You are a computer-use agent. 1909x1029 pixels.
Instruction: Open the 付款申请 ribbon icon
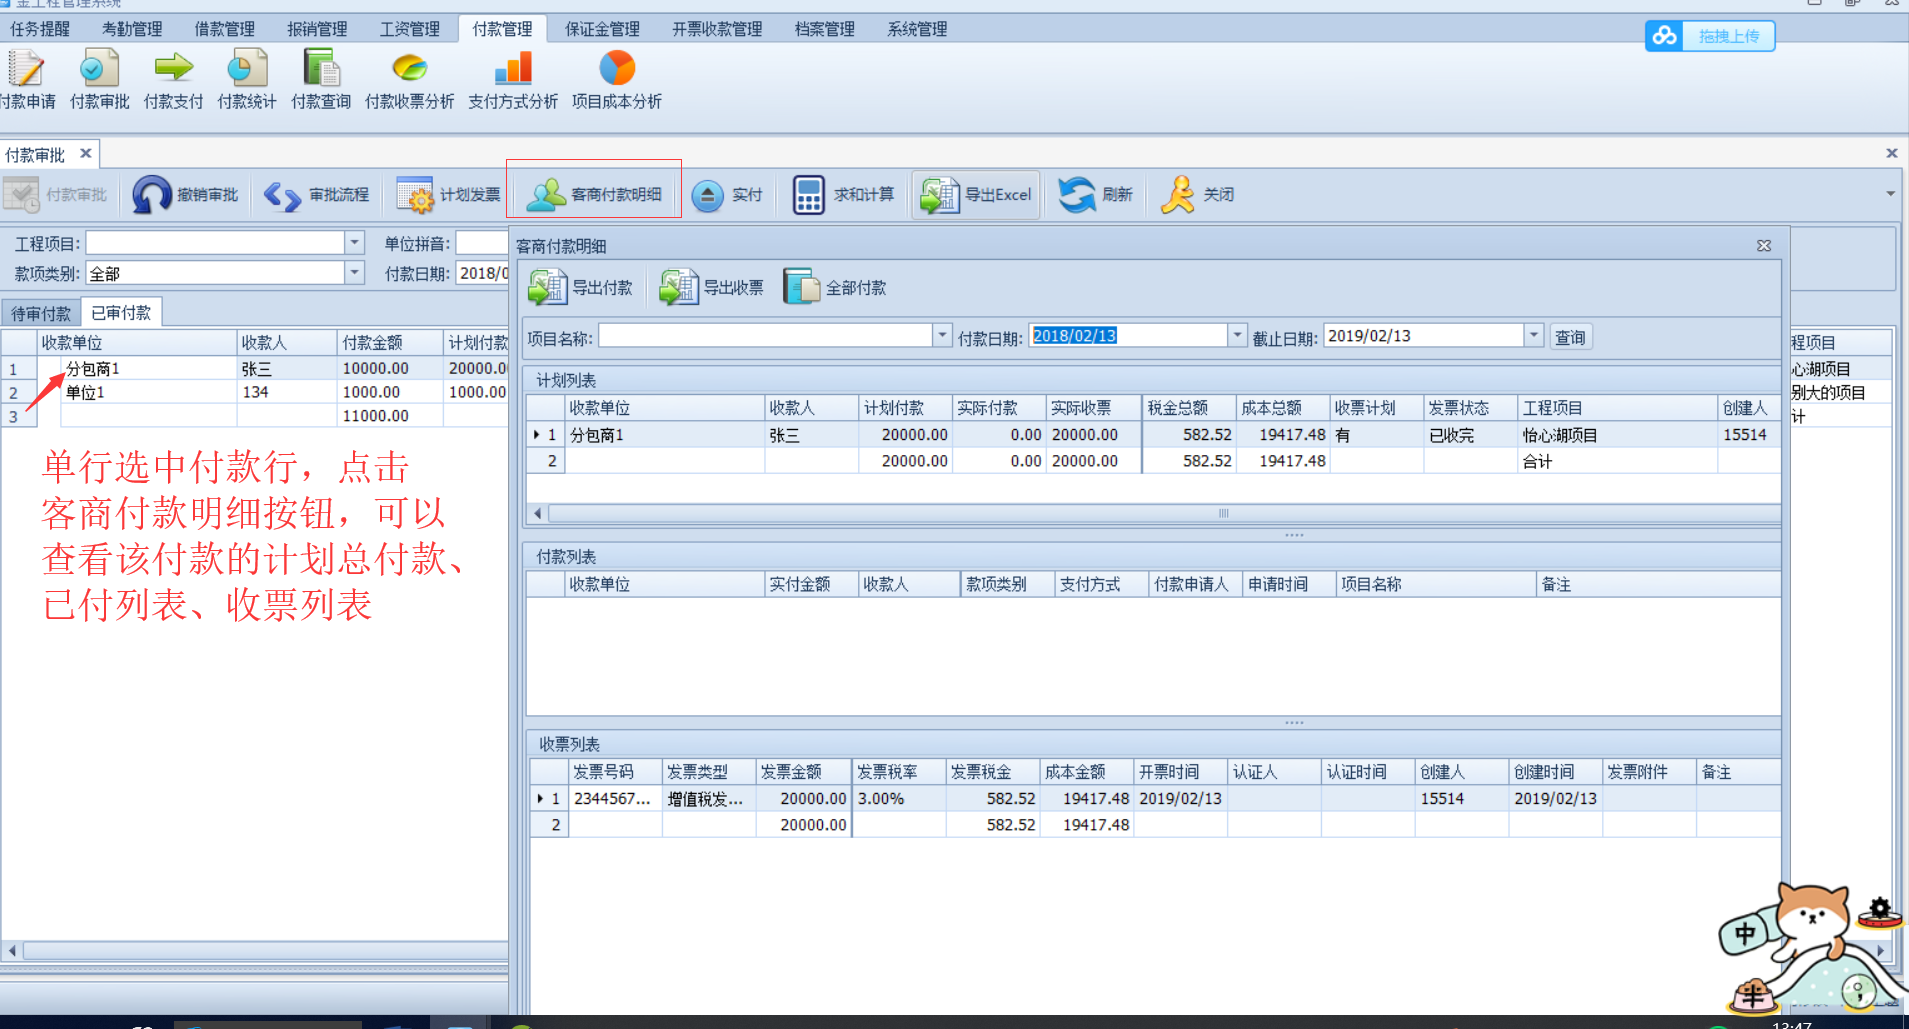click(26, 80)
